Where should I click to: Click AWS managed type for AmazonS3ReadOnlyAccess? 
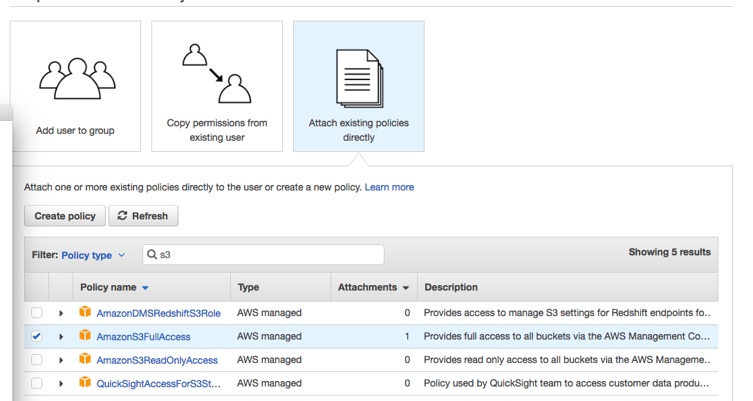click(269, 360)
